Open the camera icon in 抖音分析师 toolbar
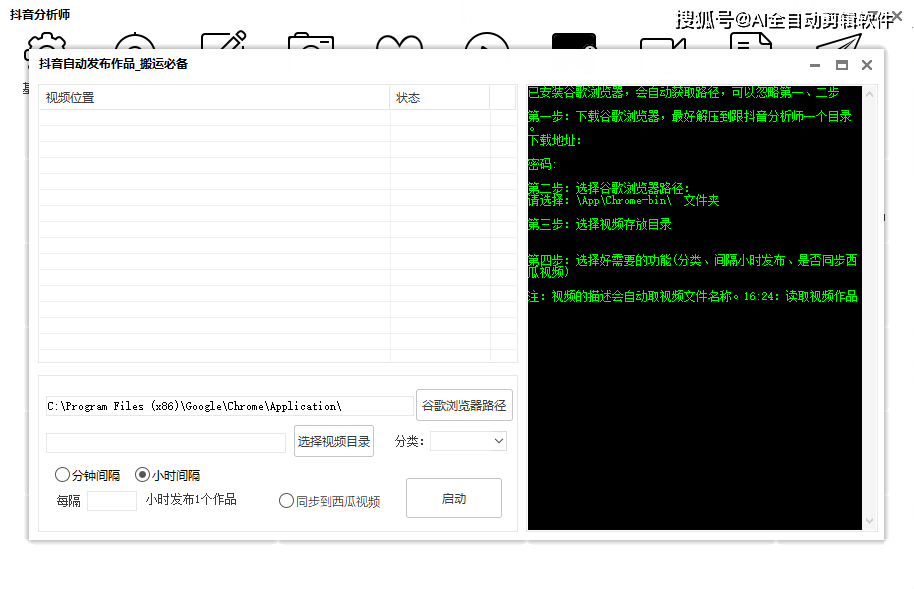 (x=311, y=42)
